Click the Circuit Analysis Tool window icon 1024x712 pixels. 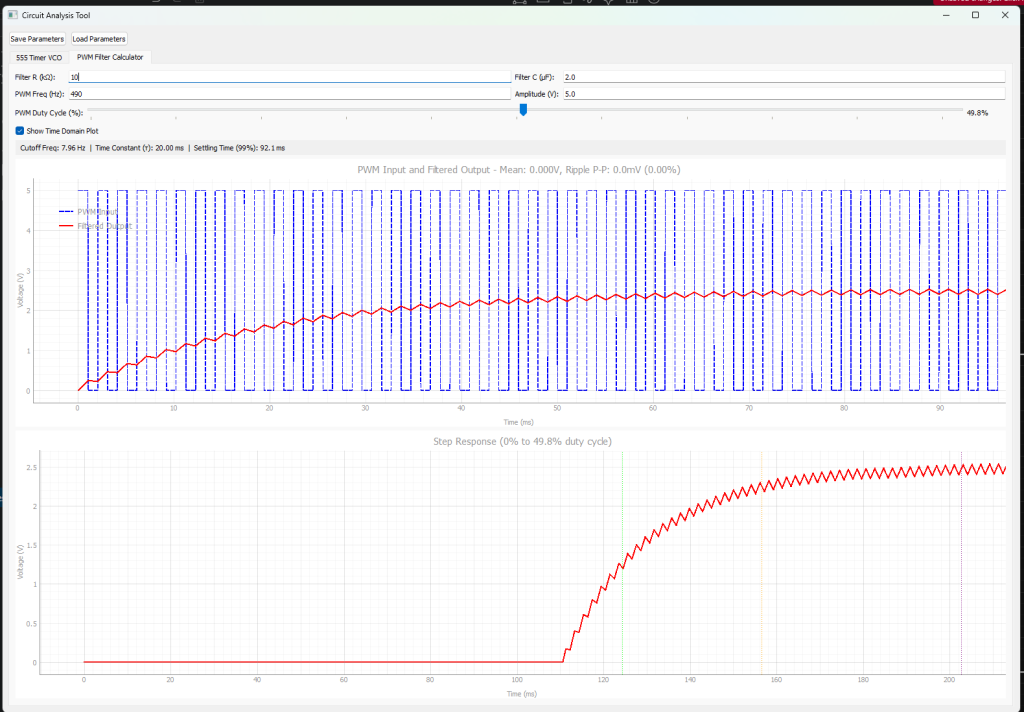13,15
